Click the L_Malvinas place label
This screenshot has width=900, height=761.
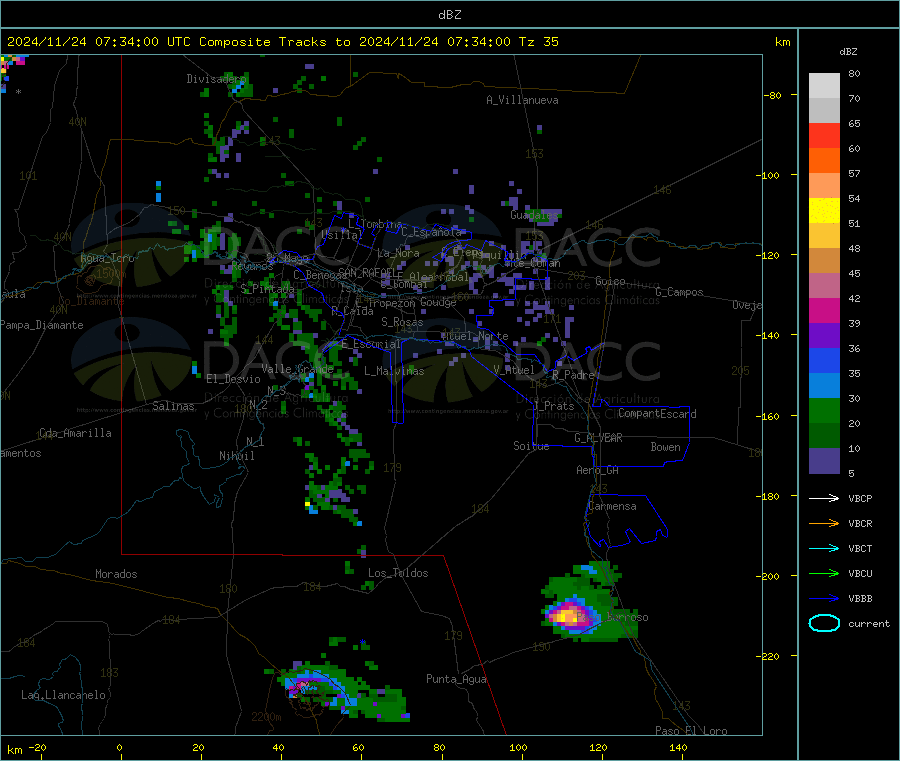pyautogui.click(x=394, y=371)
